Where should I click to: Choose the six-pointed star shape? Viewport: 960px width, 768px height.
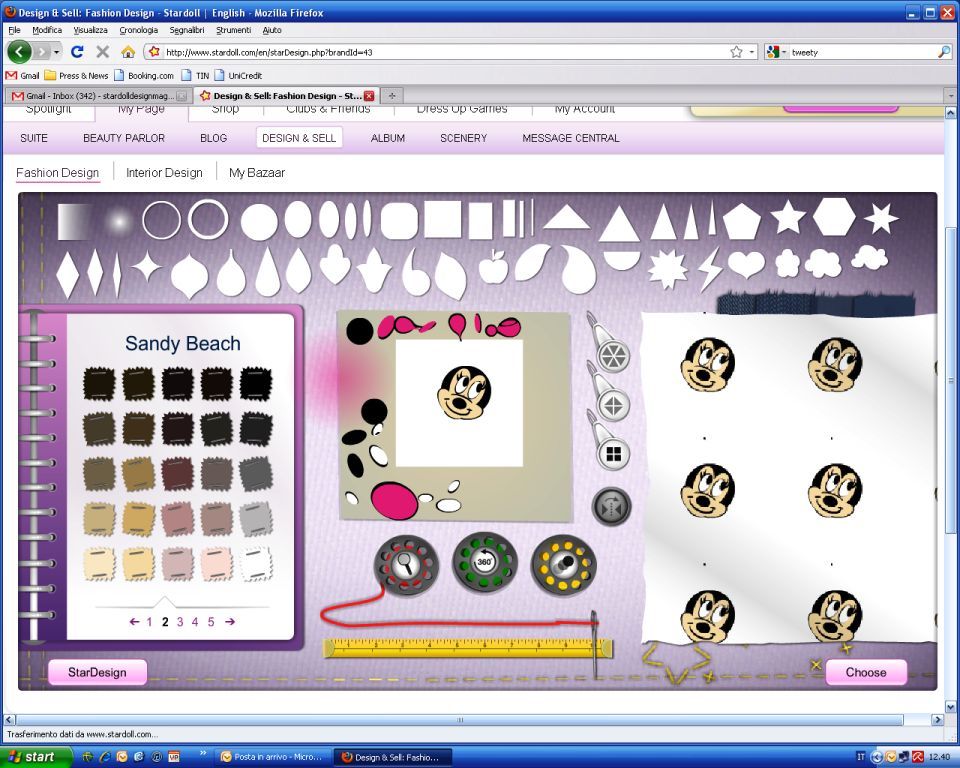880,218
